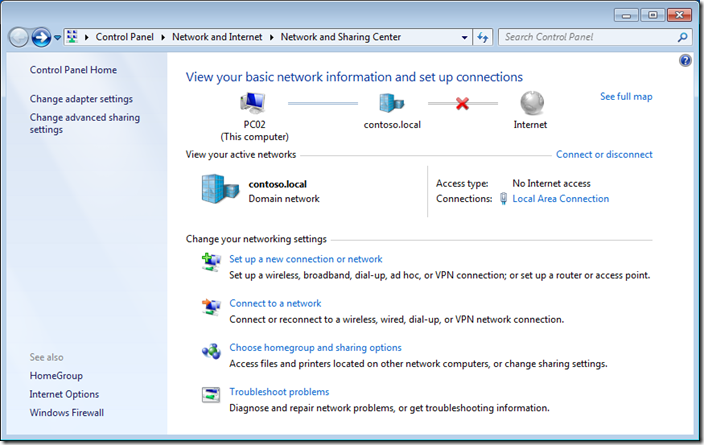Expand the Control Panel breadcrumb arrow
Viewport: 704px width, 445px height.
(165, 37)
